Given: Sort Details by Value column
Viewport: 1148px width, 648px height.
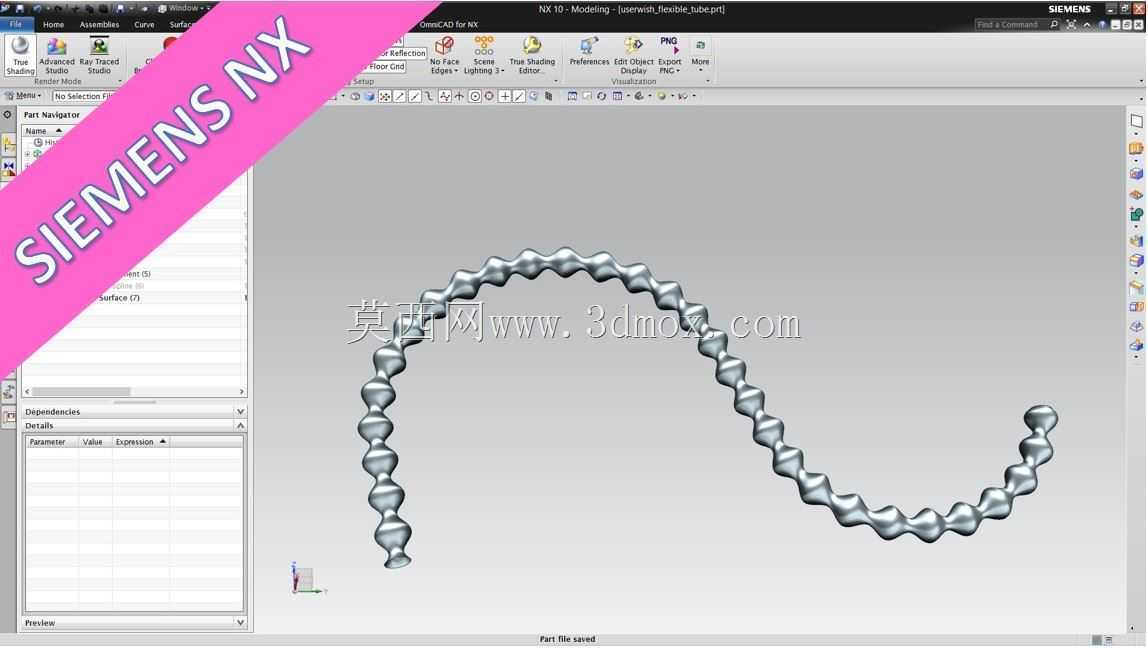Looking at the screenshot, I should click(x=95, y=442).
